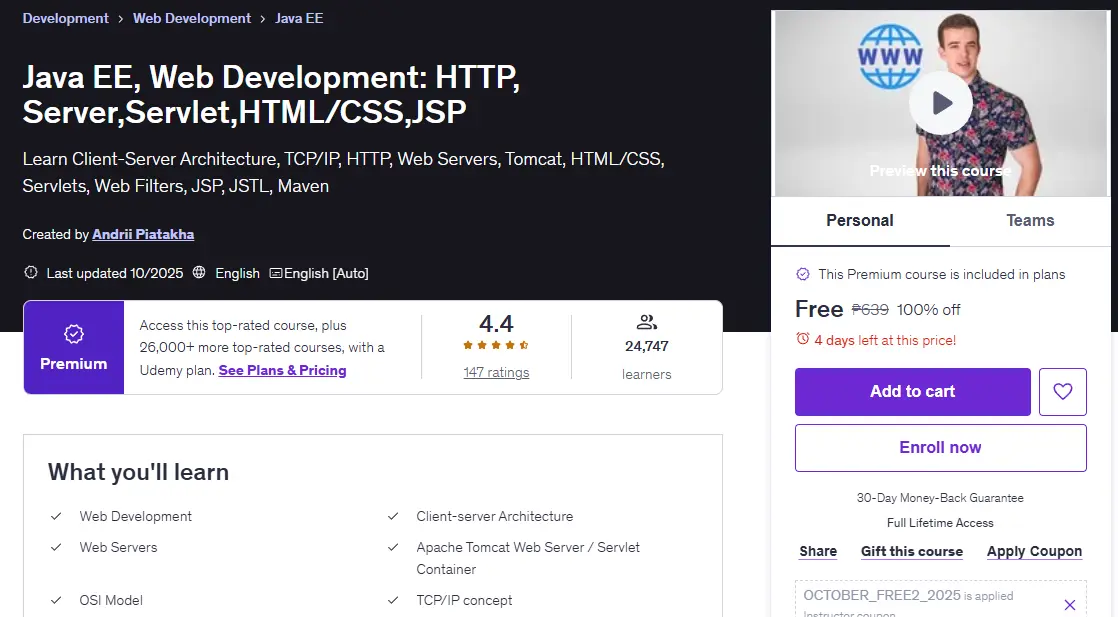Click the globe language icon
The height and width of the screenshot is (617, 1118).
[x=200, y=272]
